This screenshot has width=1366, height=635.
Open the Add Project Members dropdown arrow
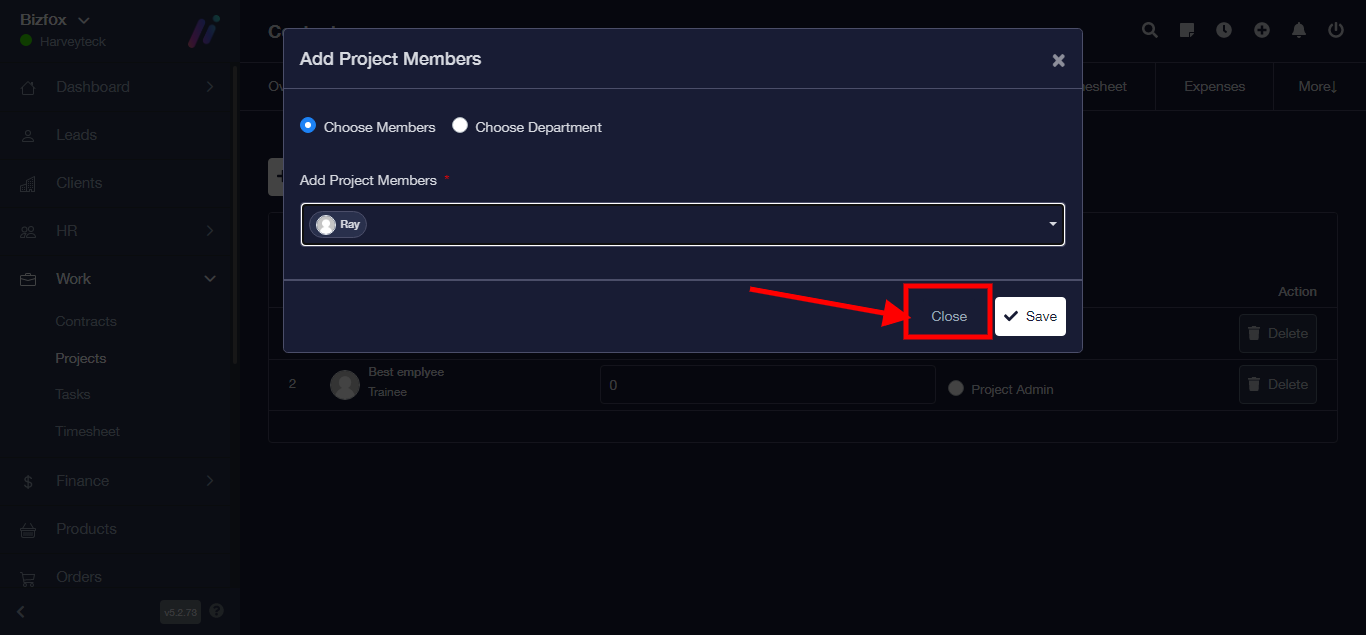tap(1052, 224)
